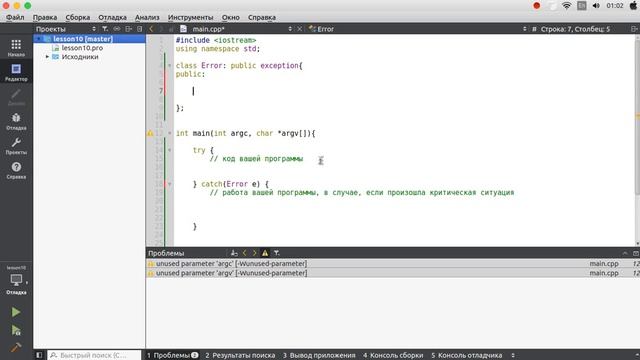Fold the main function block
This screenshot has height=360, width=640.
170,133
